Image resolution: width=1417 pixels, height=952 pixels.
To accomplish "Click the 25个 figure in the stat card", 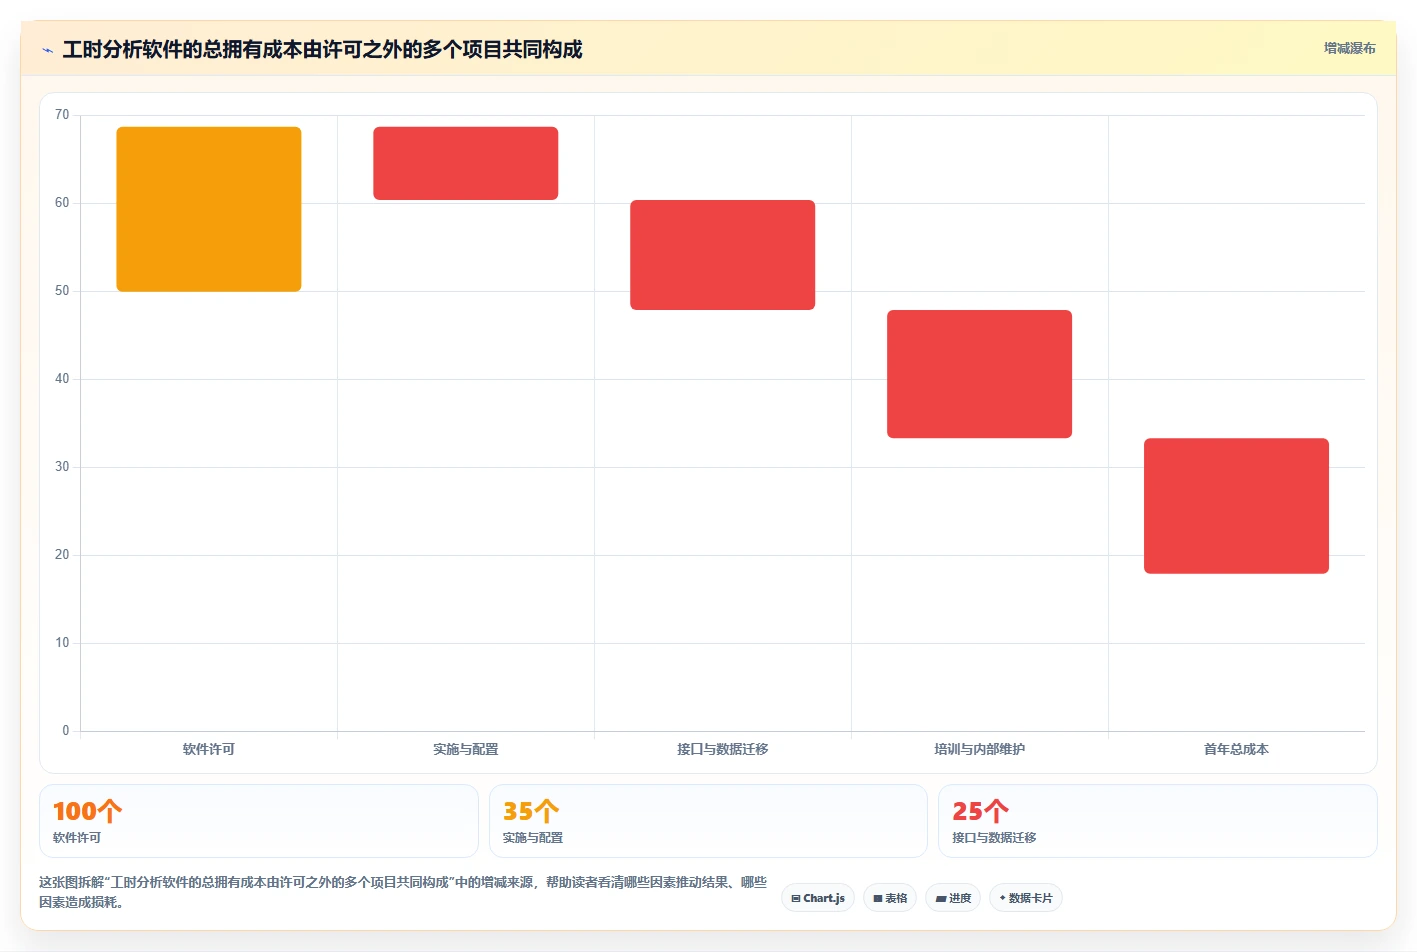I will click(980, 811).
